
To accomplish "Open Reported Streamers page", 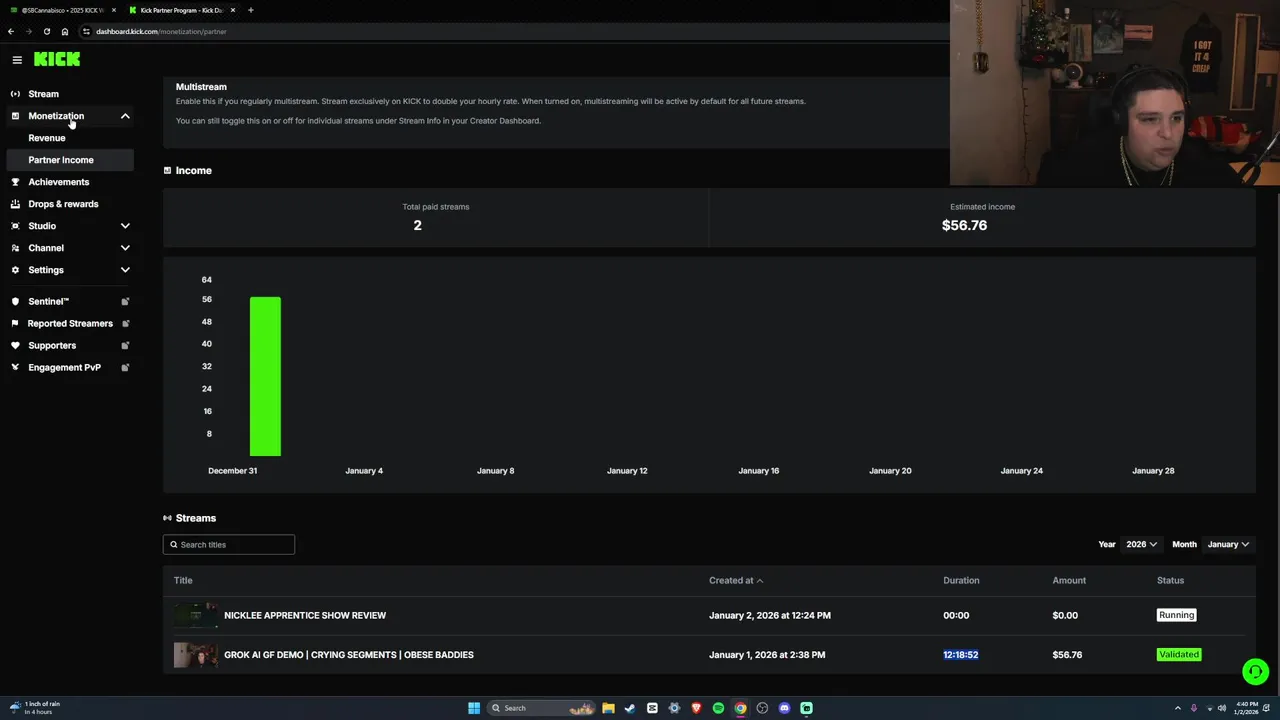I will (70, 323).
